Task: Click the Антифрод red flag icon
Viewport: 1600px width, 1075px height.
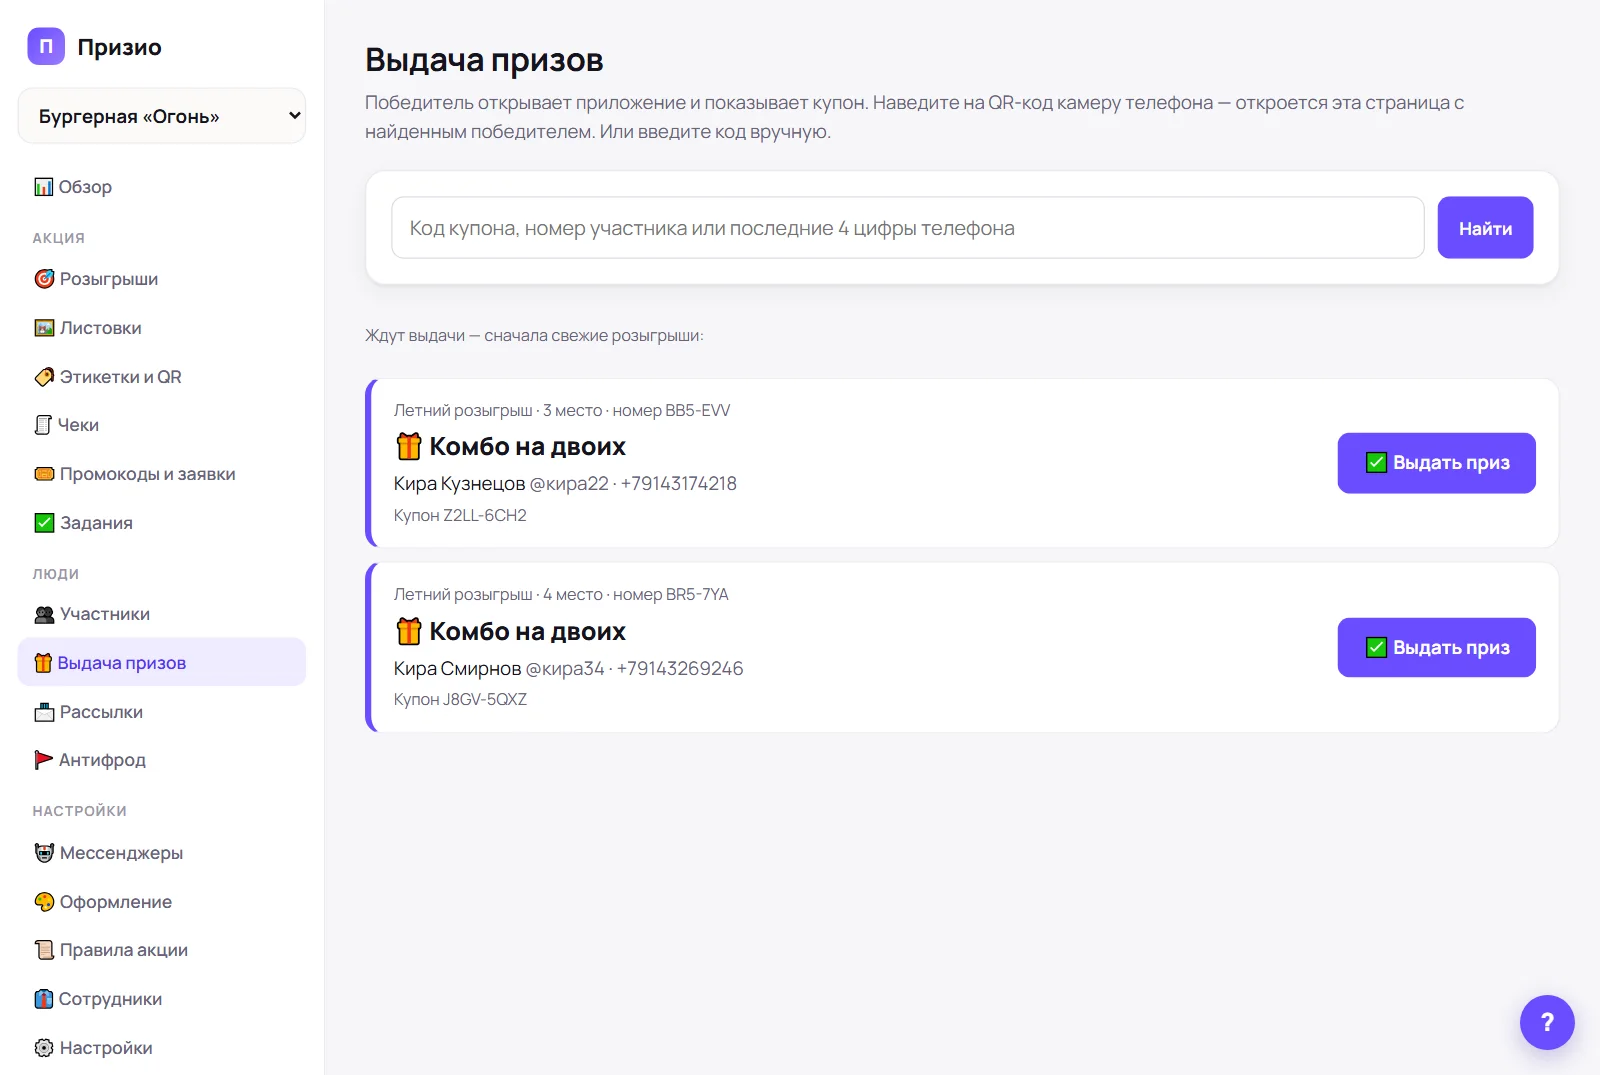Action: (x=44, y=760)
